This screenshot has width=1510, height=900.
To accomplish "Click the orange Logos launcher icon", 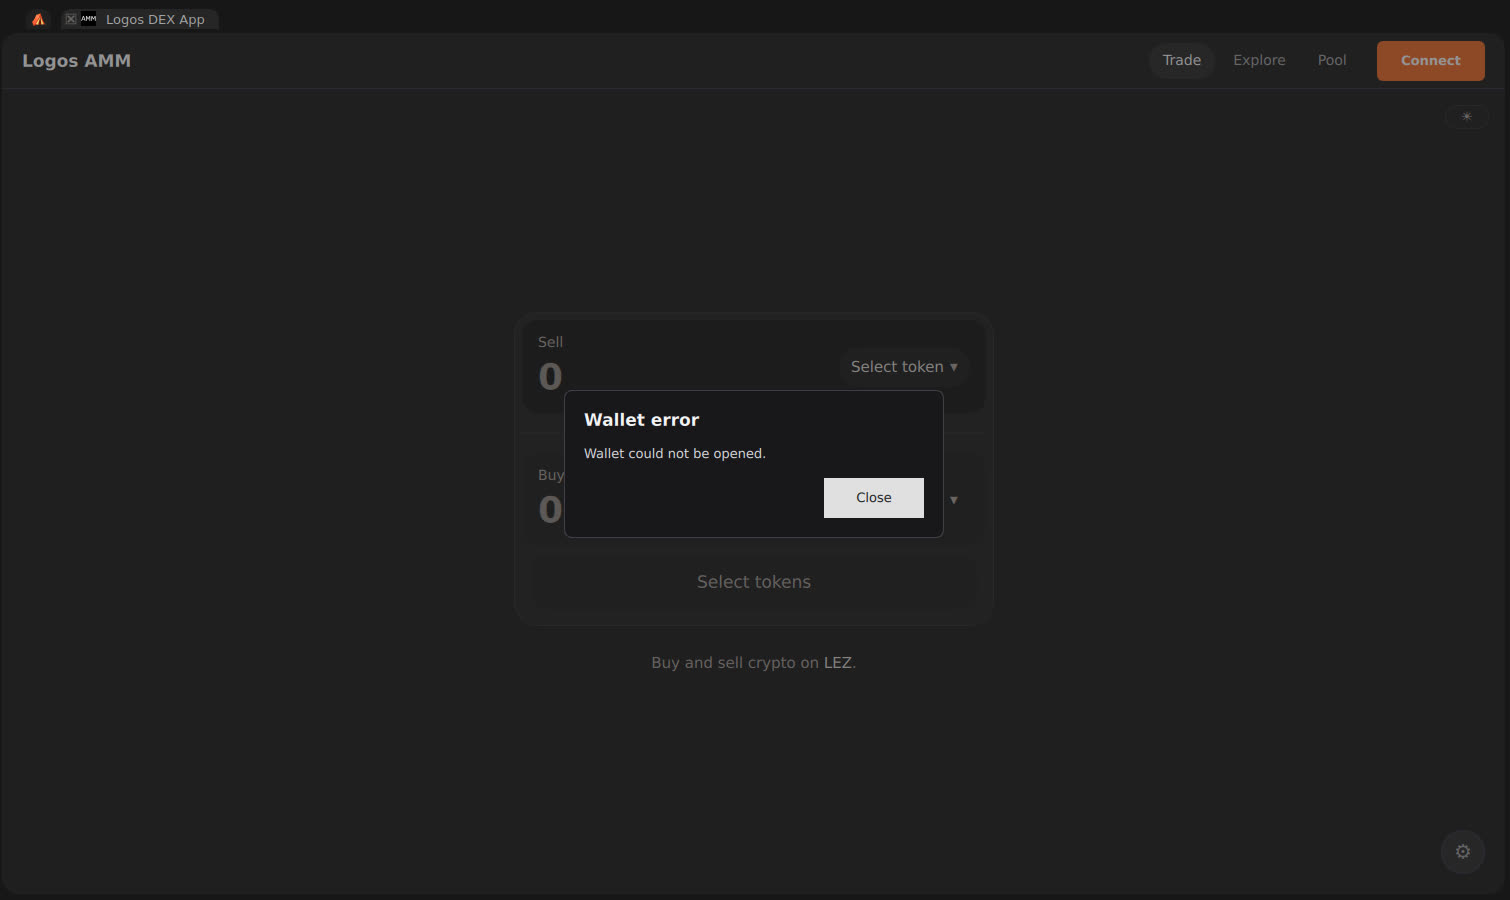I will click(38, 19).
